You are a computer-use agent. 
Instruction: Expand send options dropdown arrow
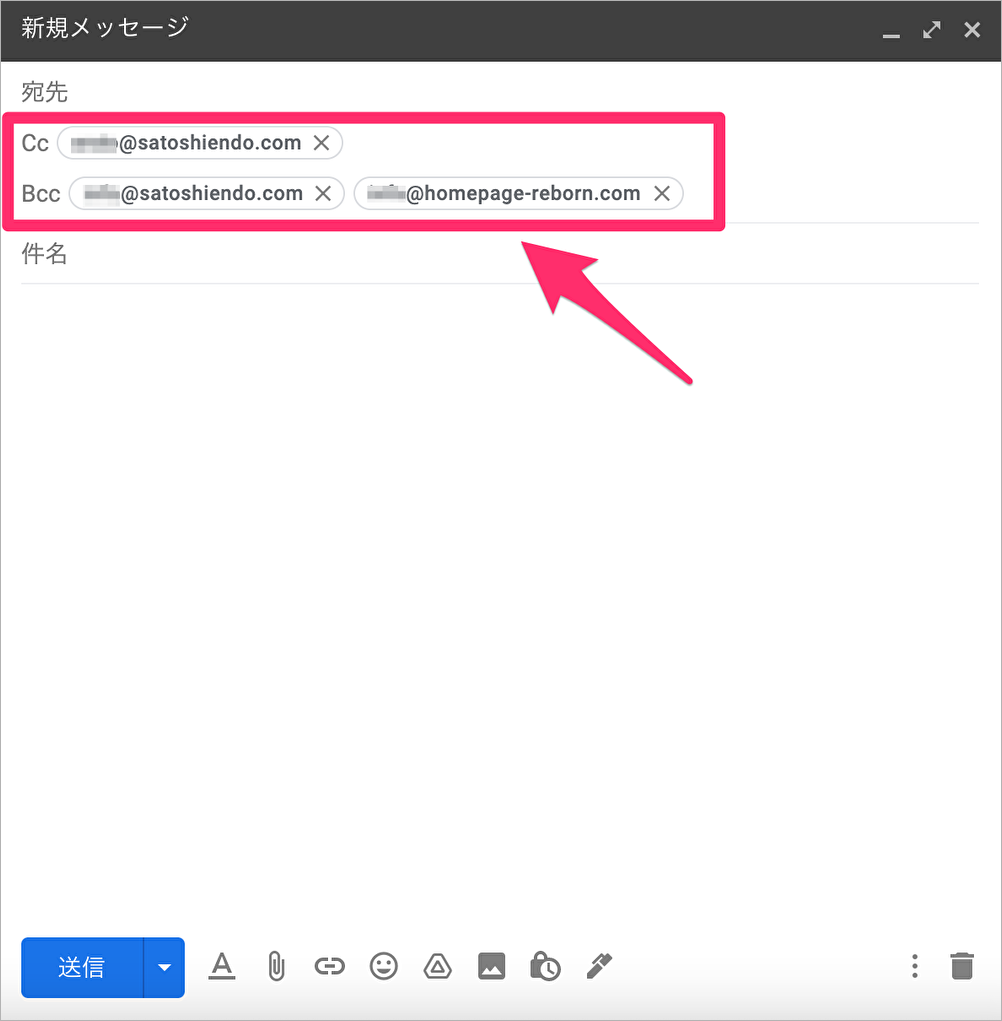coord(165,967)
